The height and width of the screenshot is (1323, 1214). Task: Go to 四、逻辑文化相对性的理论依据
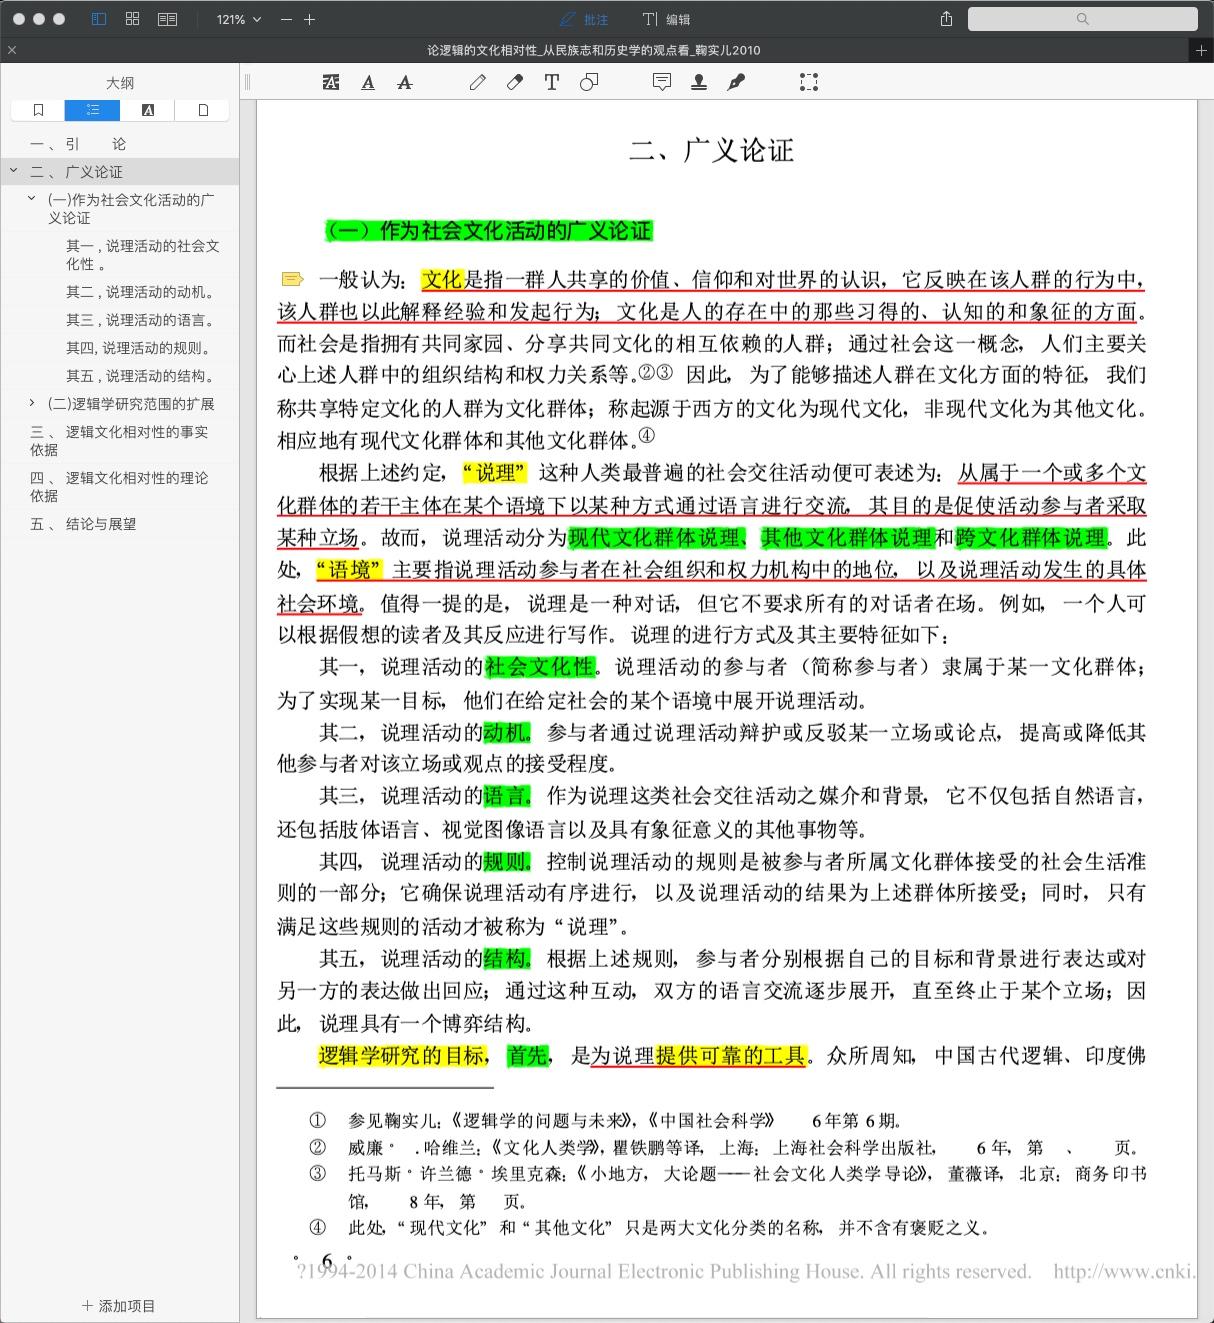click(119, 487)
